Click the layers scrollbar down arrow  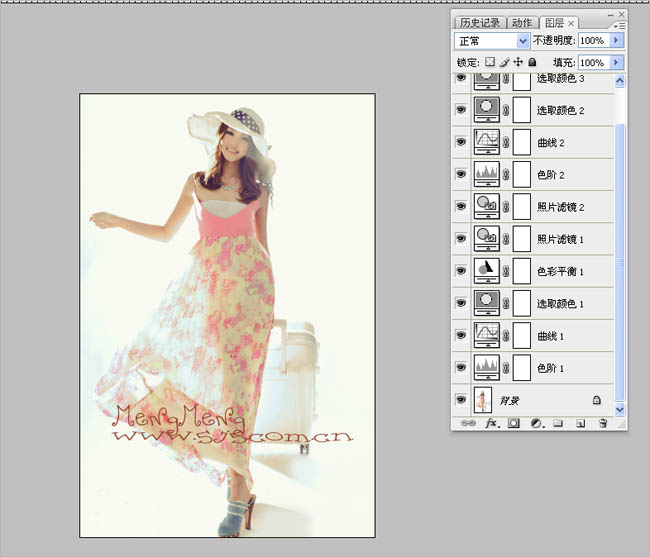tap(620, 409)
